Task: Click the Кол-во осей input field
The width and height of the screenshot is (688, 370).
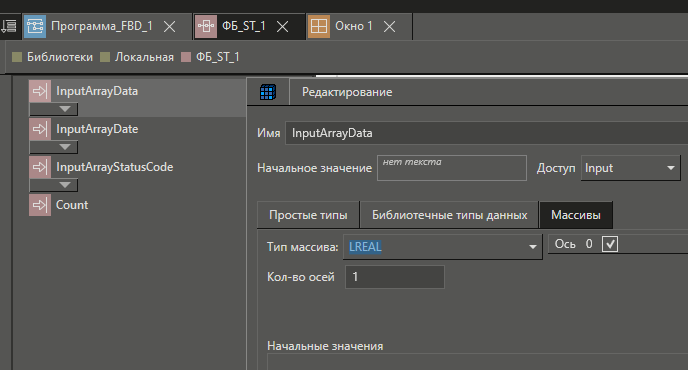Action: (x=395, y=277)
